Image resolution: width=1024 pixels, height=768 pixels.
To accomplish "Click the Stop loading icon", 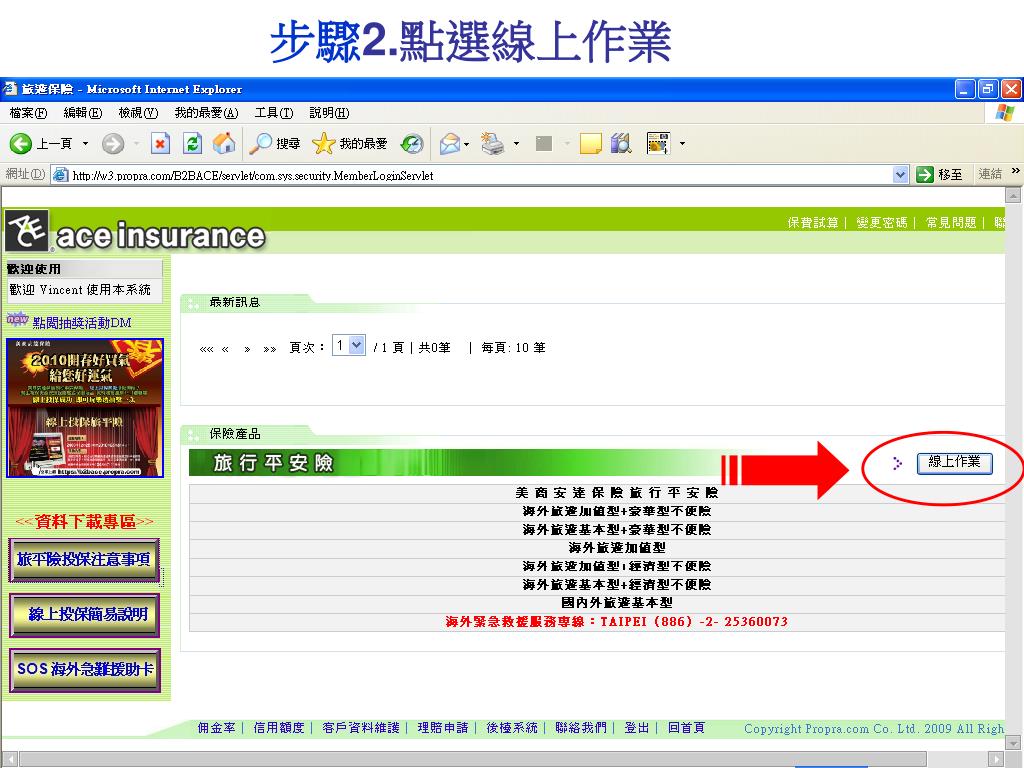I will (x=160, y=144).
